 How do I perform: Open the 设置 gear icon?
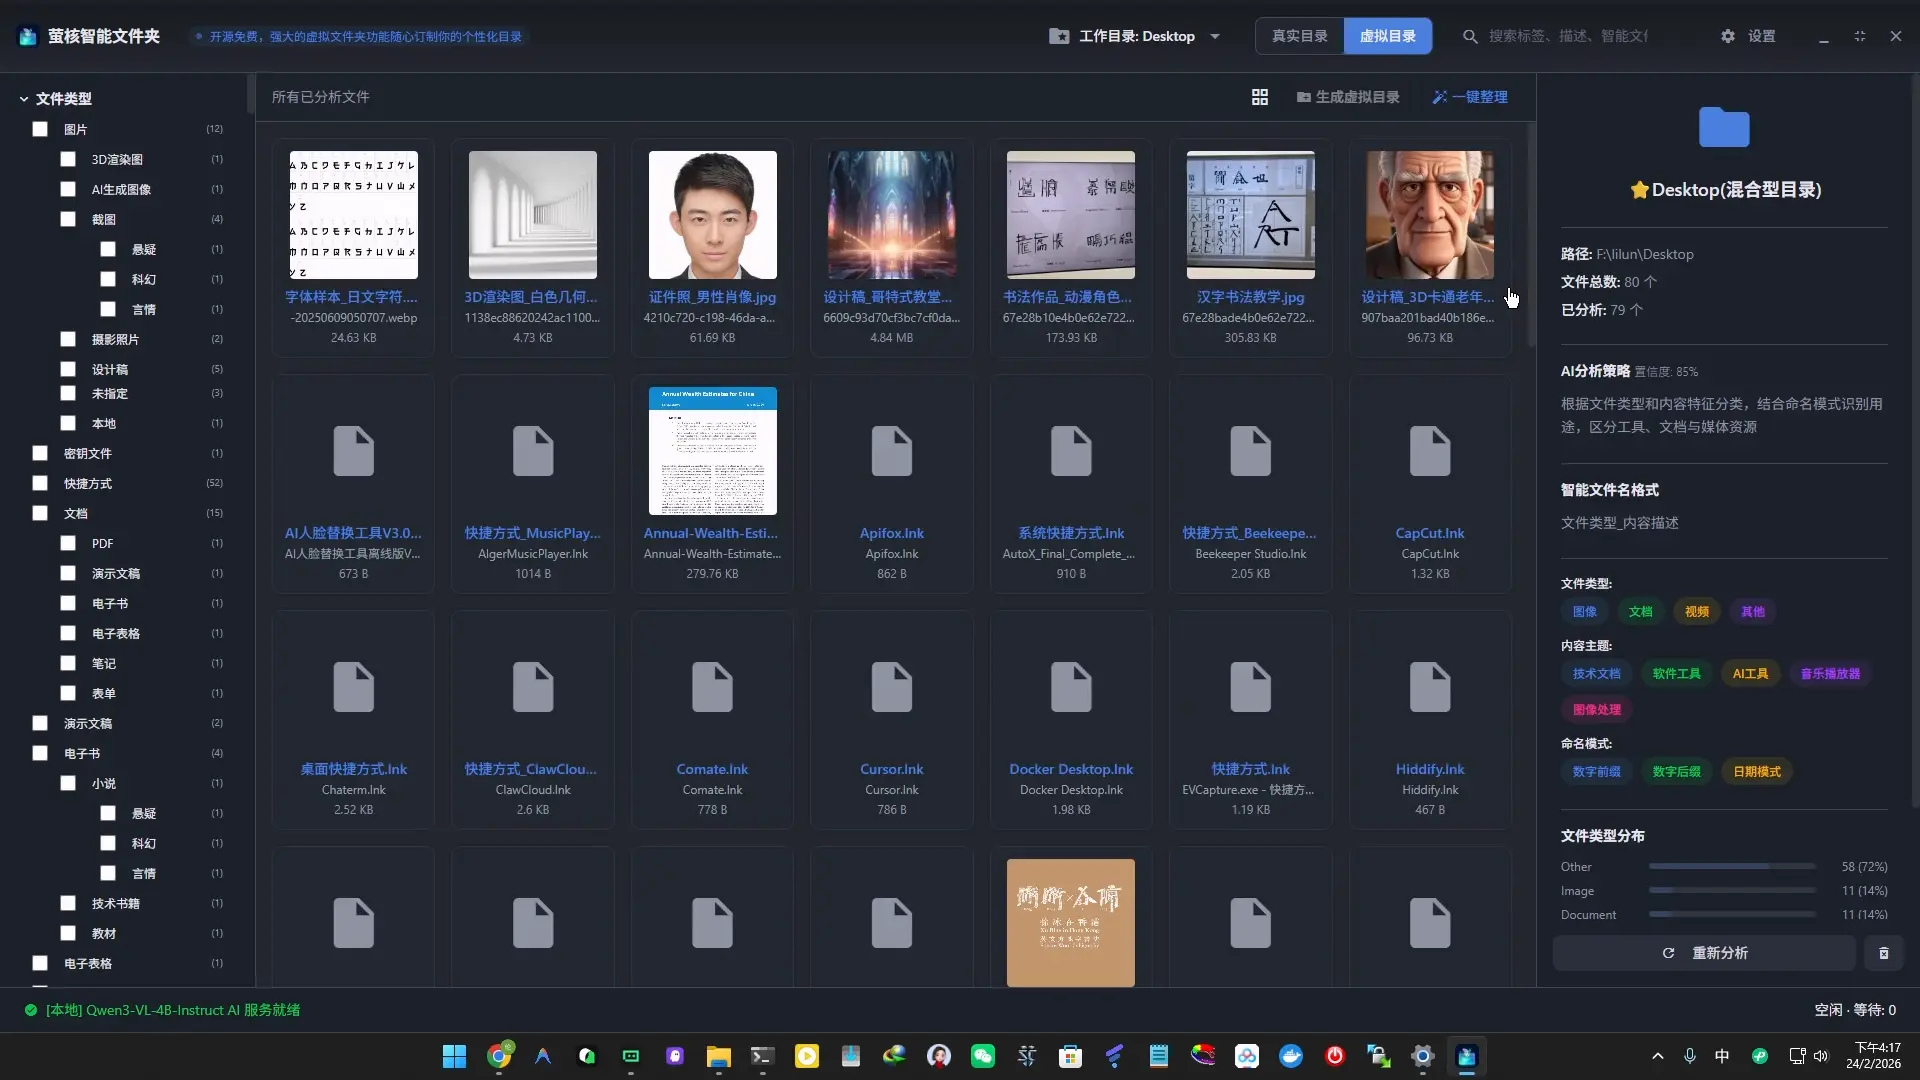tap(1728, 36)
